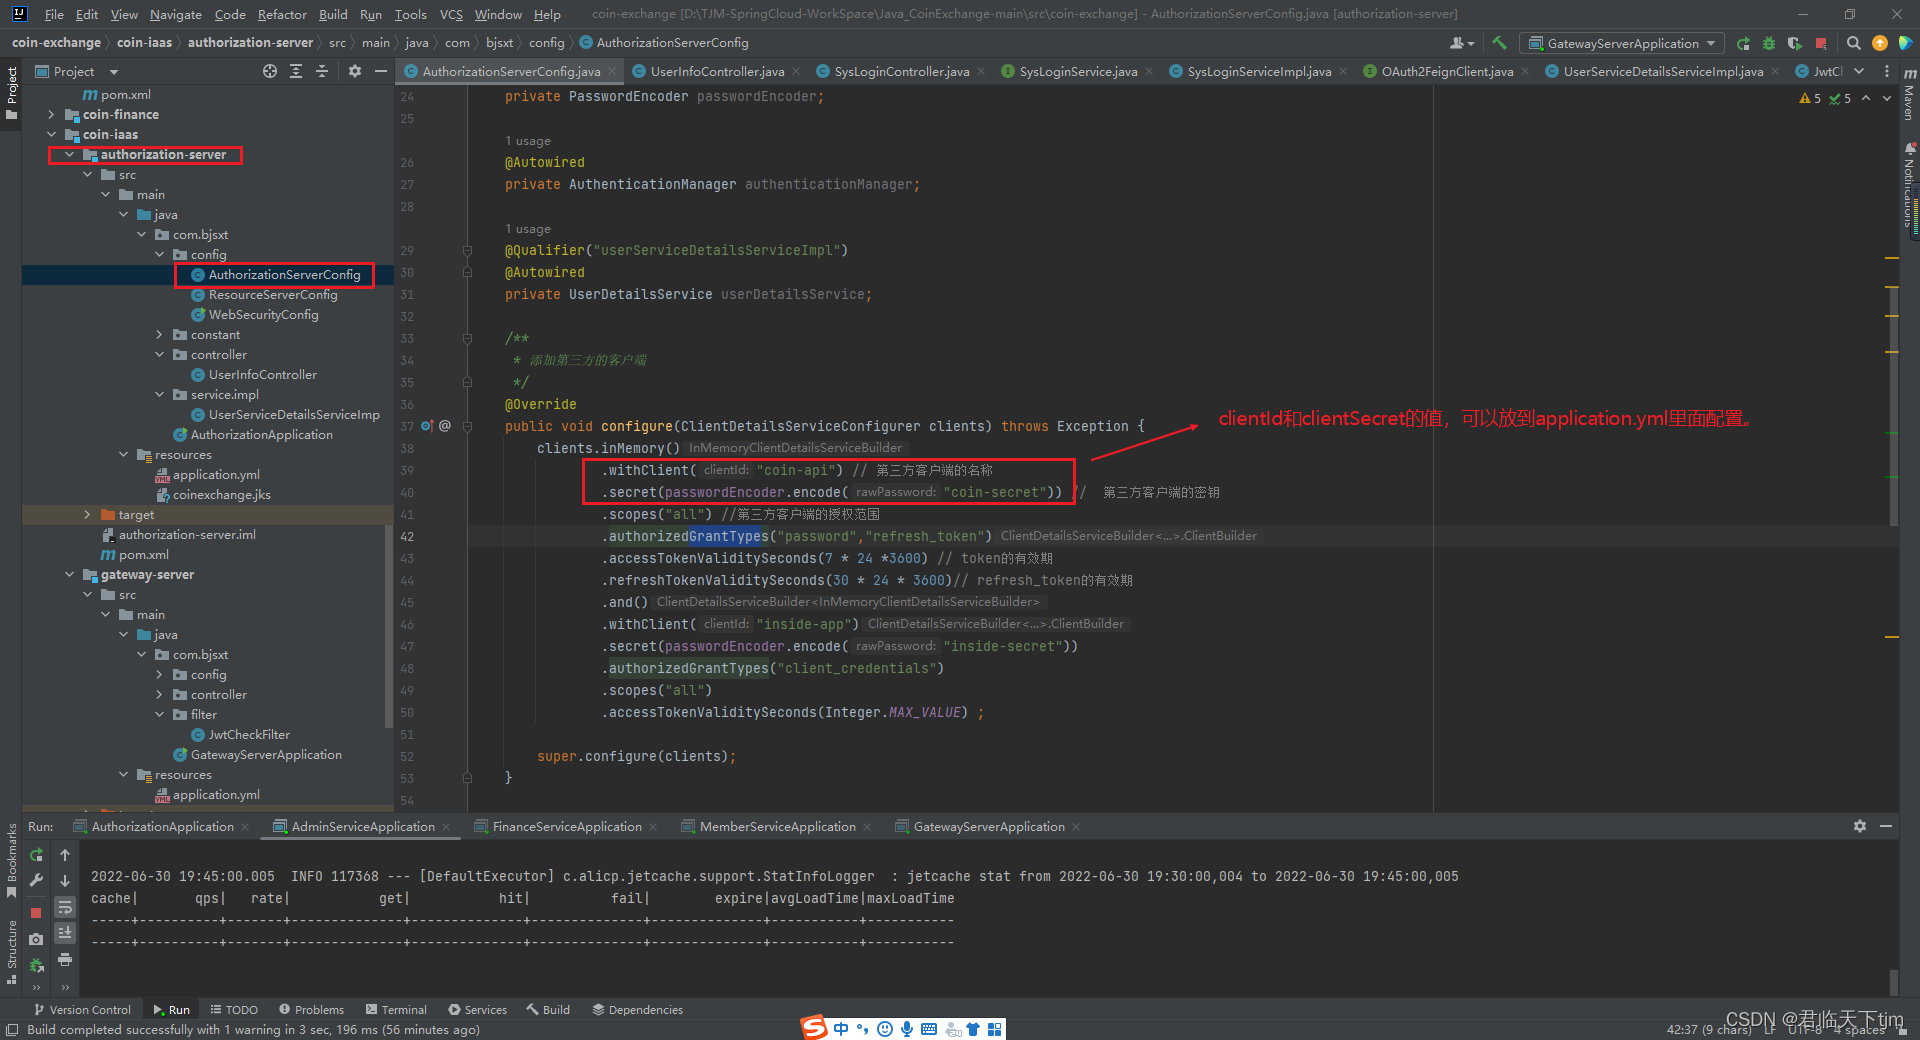This screenshot has height=1040, width=1920.
Task: Rerun AdminServiceApplication in the run panel
Action: pyautogui.click(x=36, y=857)
